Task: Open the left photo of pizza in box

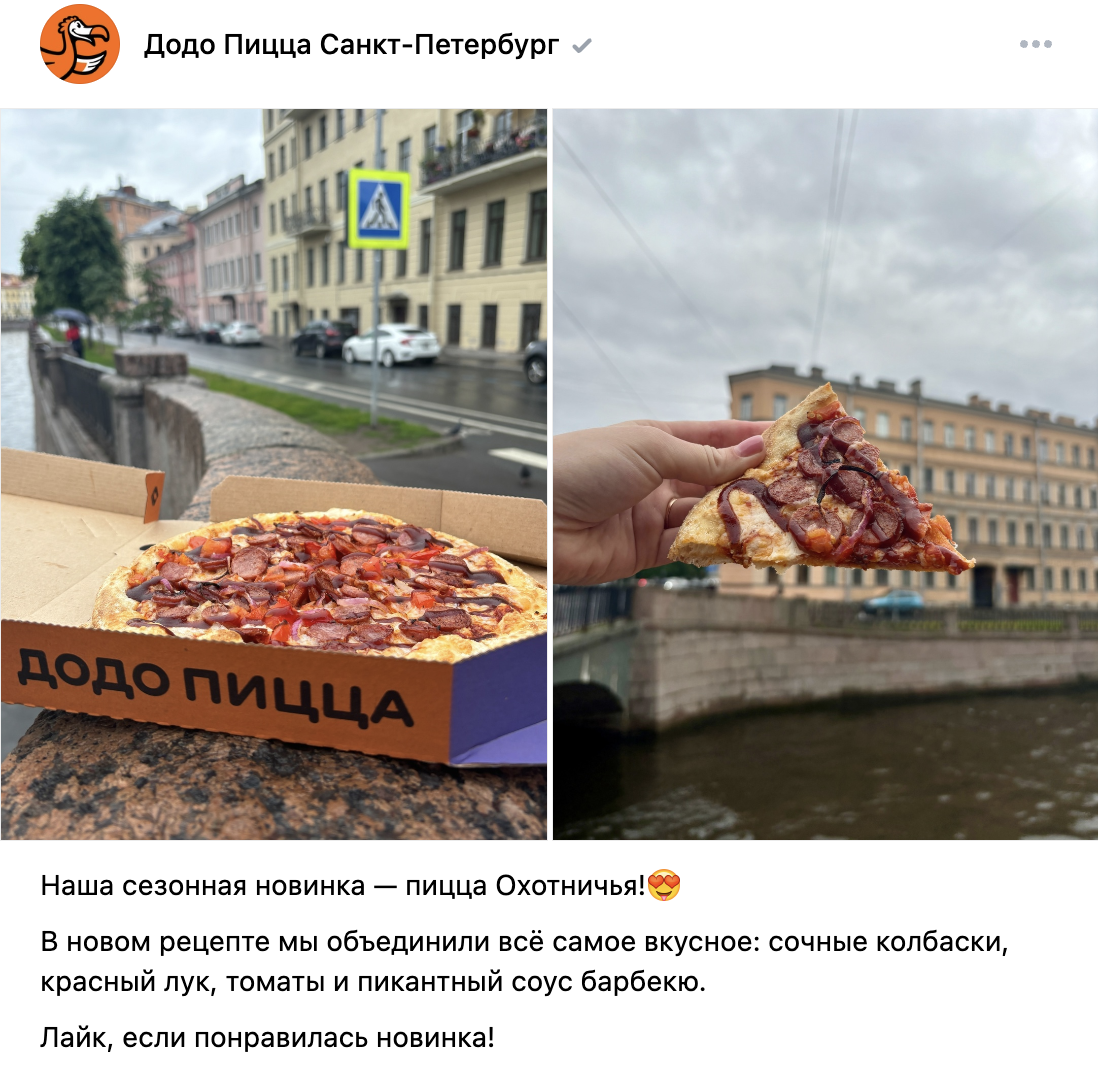Action: 274,474
